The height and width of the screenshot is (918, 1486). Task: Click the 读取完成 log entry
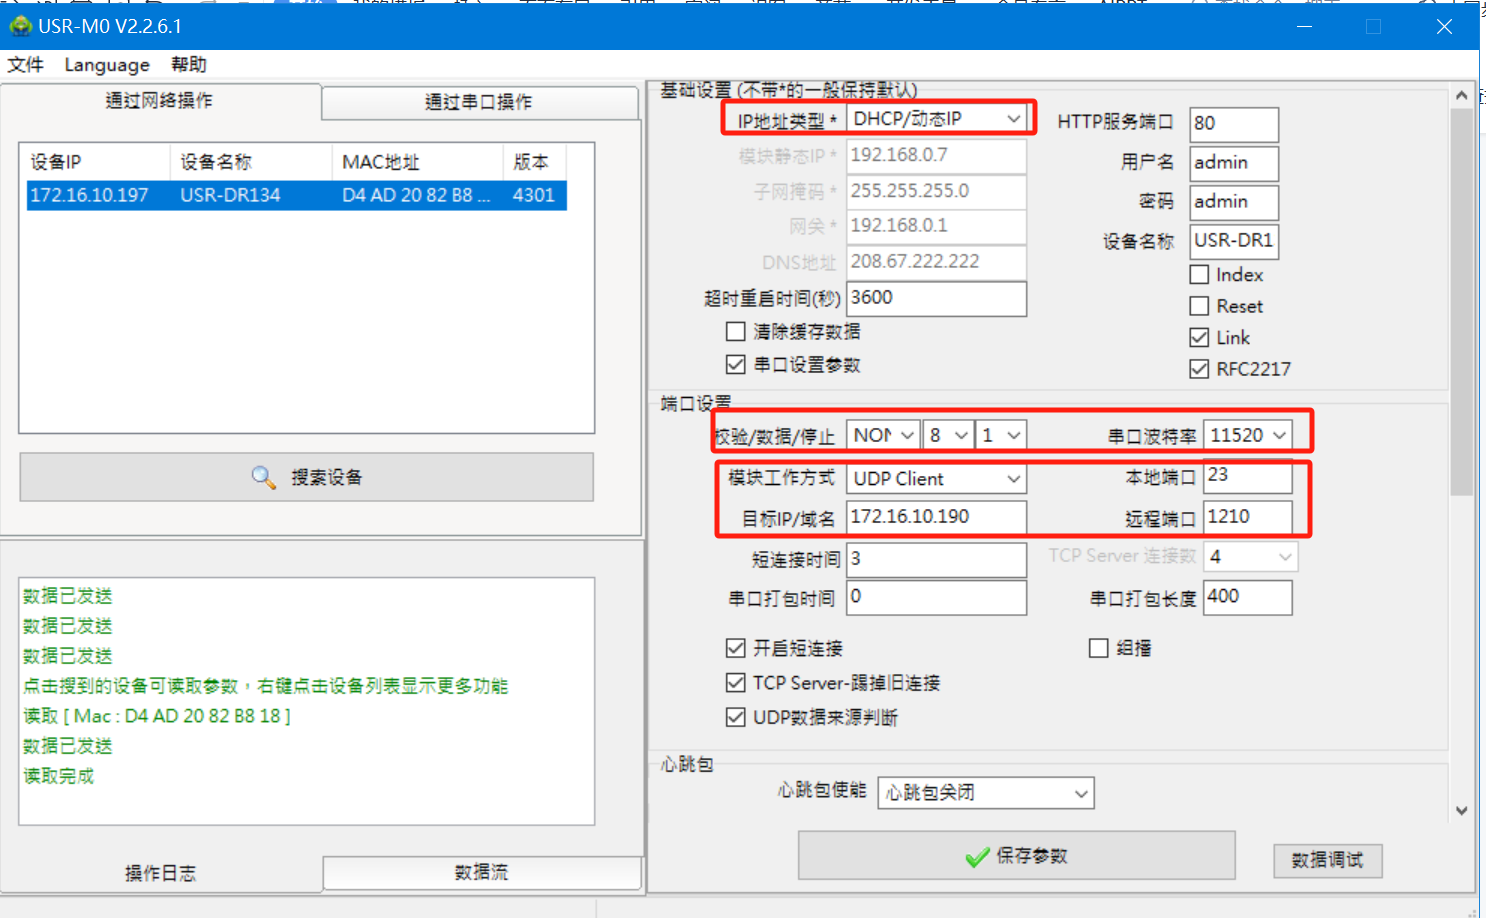coord(59,776)
